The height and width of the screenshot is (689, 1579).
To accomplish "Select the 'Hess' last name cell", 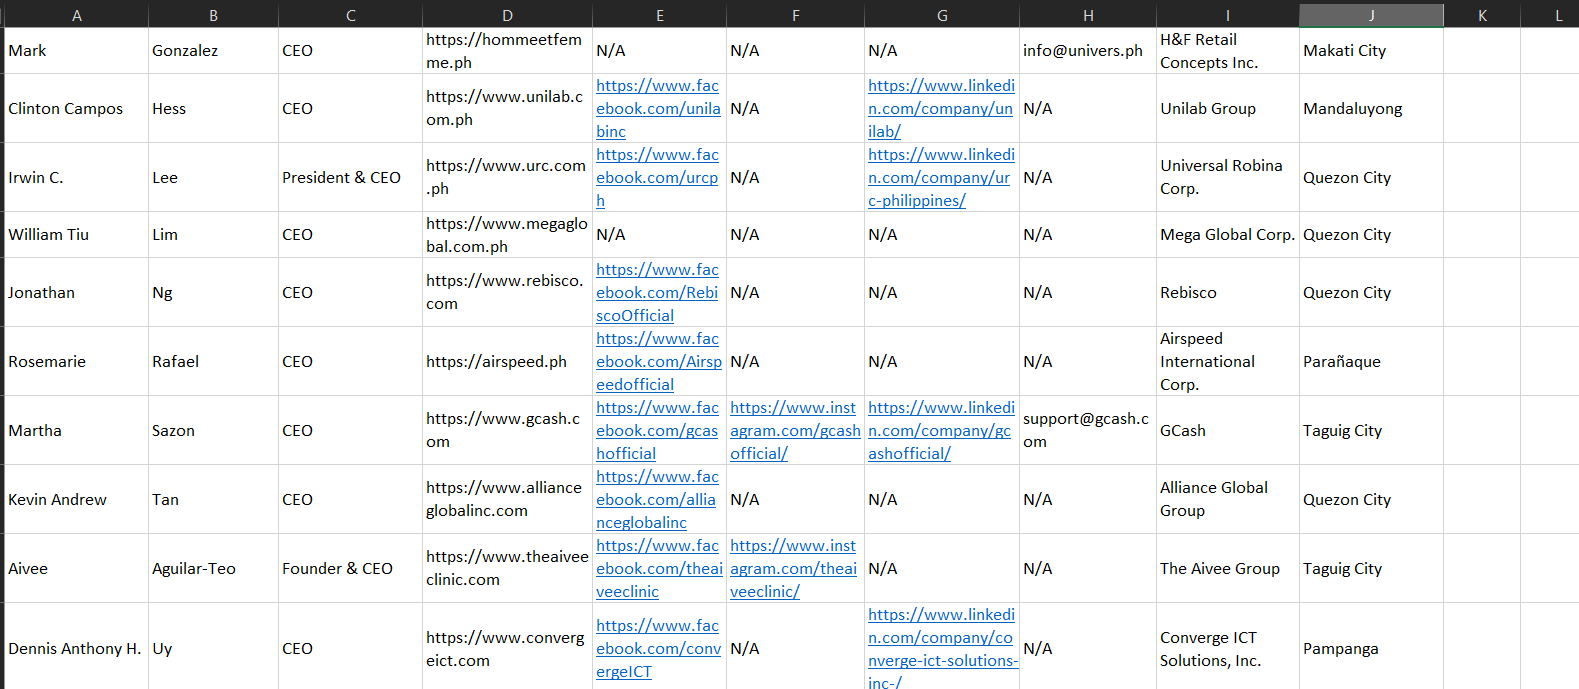I will 213,108.
